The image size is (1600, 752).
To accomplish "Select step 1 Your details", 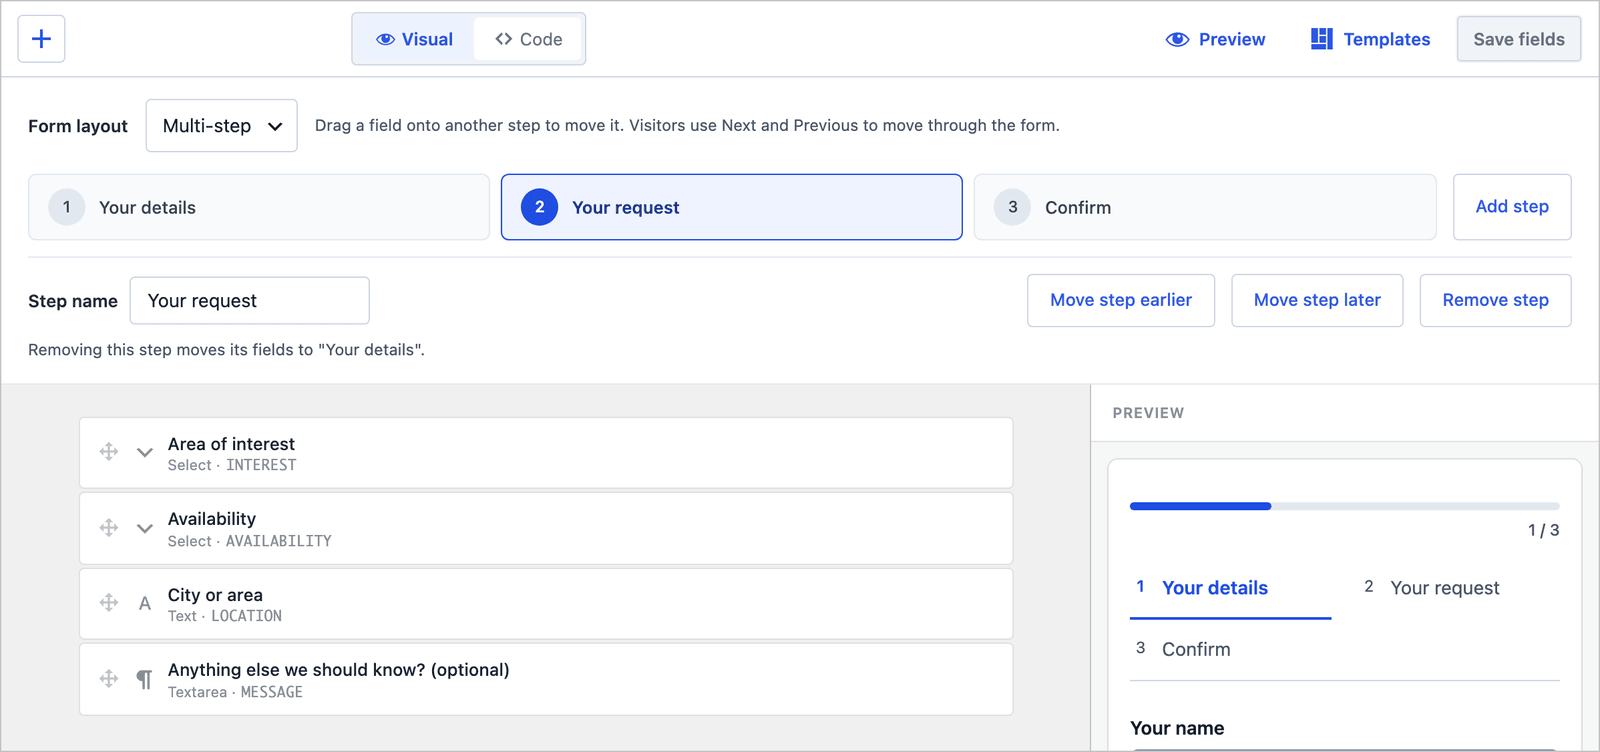I will 259,207.
